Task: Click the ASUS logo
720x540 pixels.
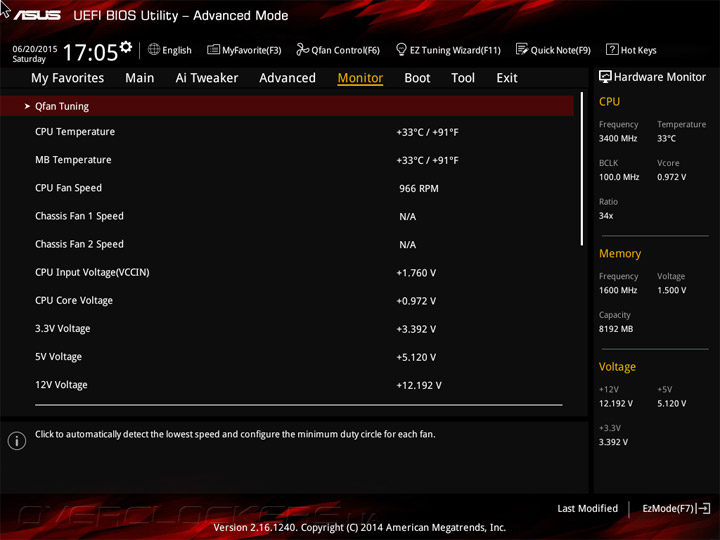Action: coord(37,15)
